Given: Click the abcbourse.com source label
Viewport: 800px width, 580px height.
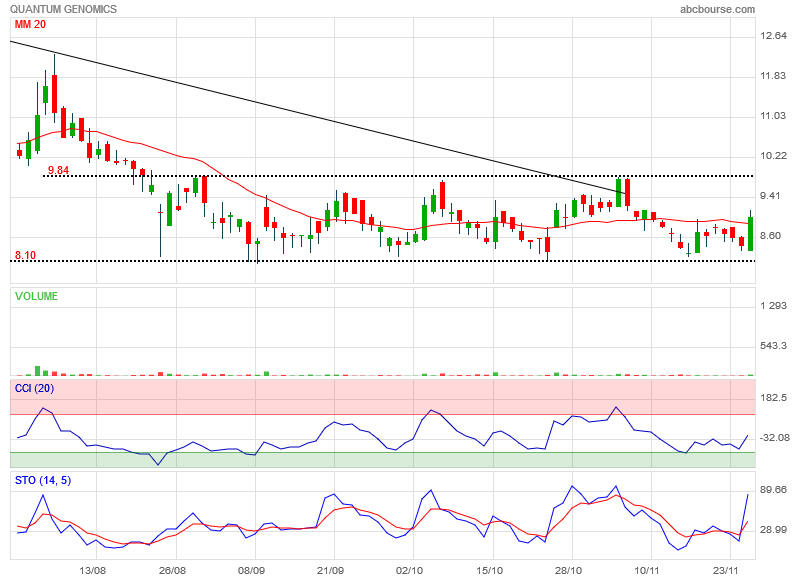Looking at the screenshot, I should tap(717, 9).
